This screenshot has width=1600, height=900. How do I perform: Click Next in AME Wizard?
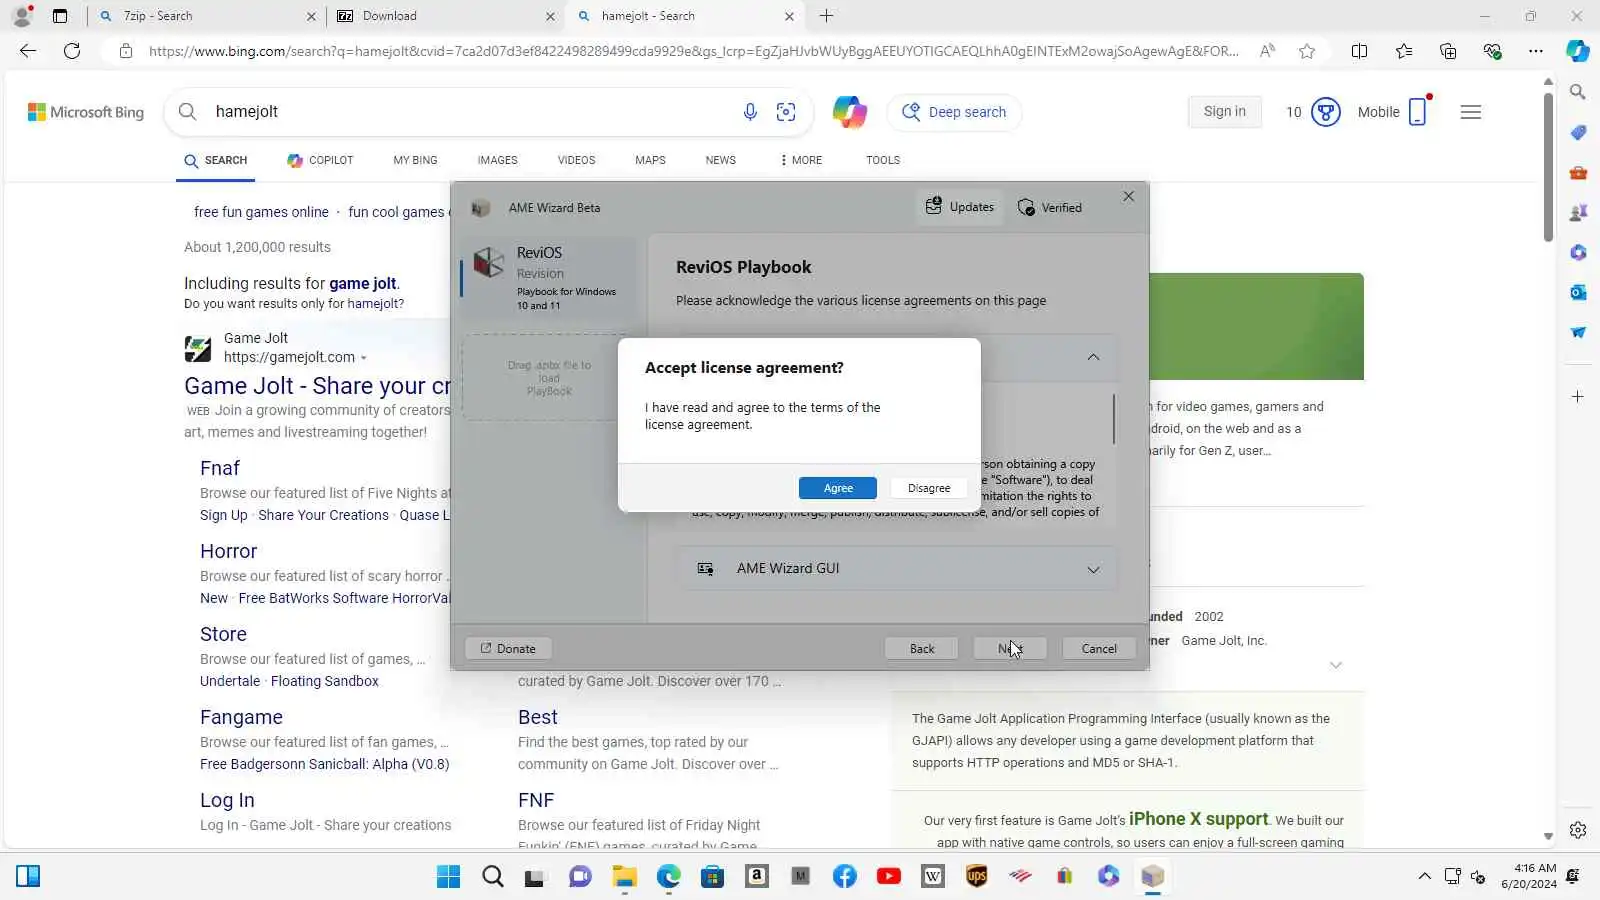1010,649
